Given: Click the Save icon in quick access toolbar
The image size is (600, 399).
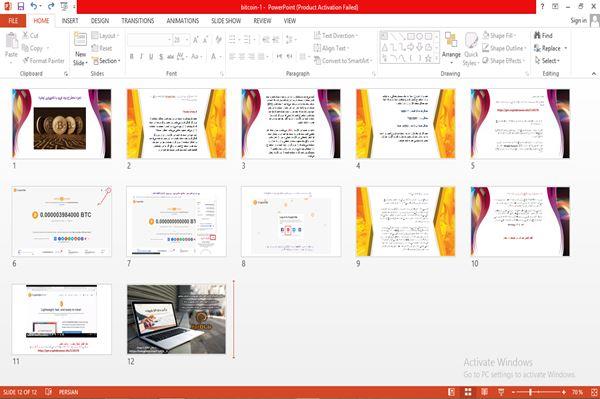Looking at the screenshot, I should pyautogui.click(x=21, y=7).
